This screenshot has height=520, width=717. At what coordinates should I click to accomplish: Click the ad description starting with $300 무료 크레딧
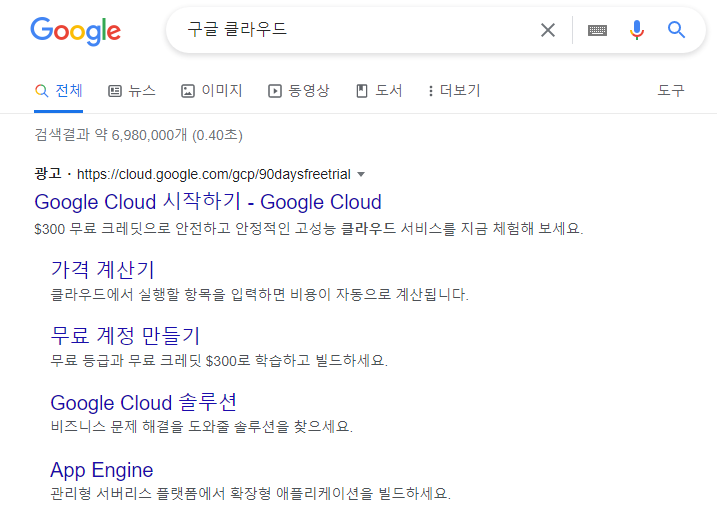pyautogui.click(x=309, y=228)
